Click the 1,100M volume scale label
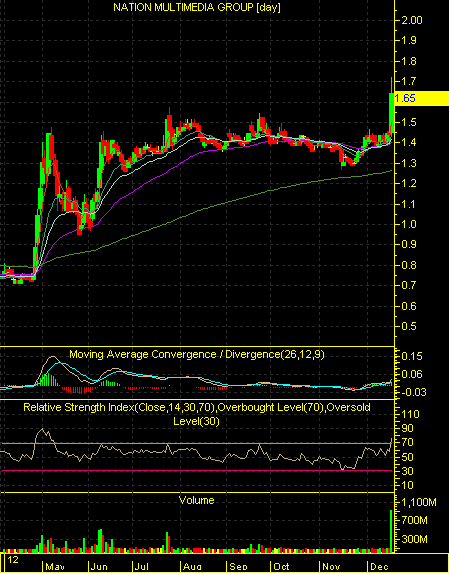Viewport: 449px width, 573px height. (419, 502)
